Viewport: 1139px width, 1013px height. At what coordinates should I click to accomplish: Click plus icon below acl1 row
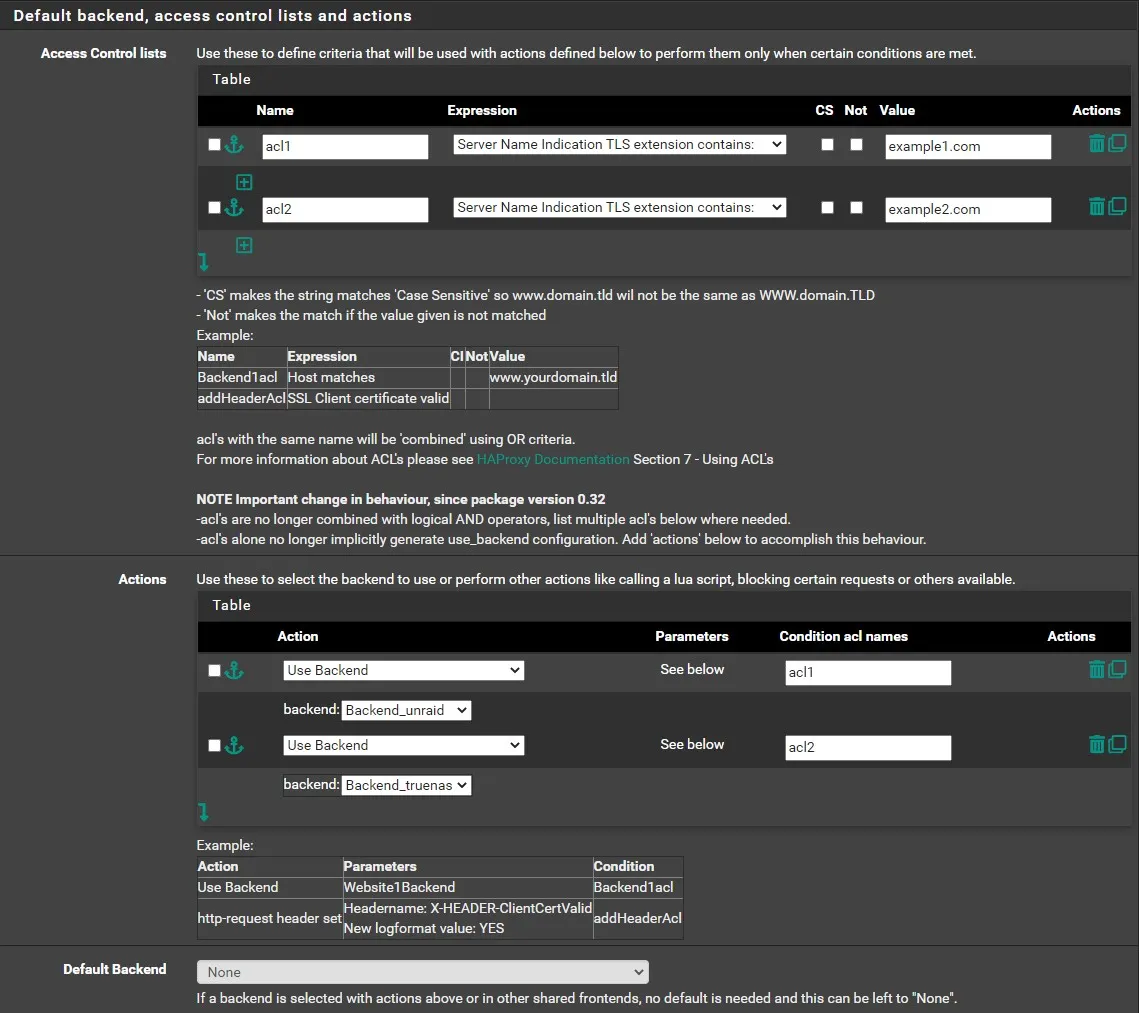point(244,182)
